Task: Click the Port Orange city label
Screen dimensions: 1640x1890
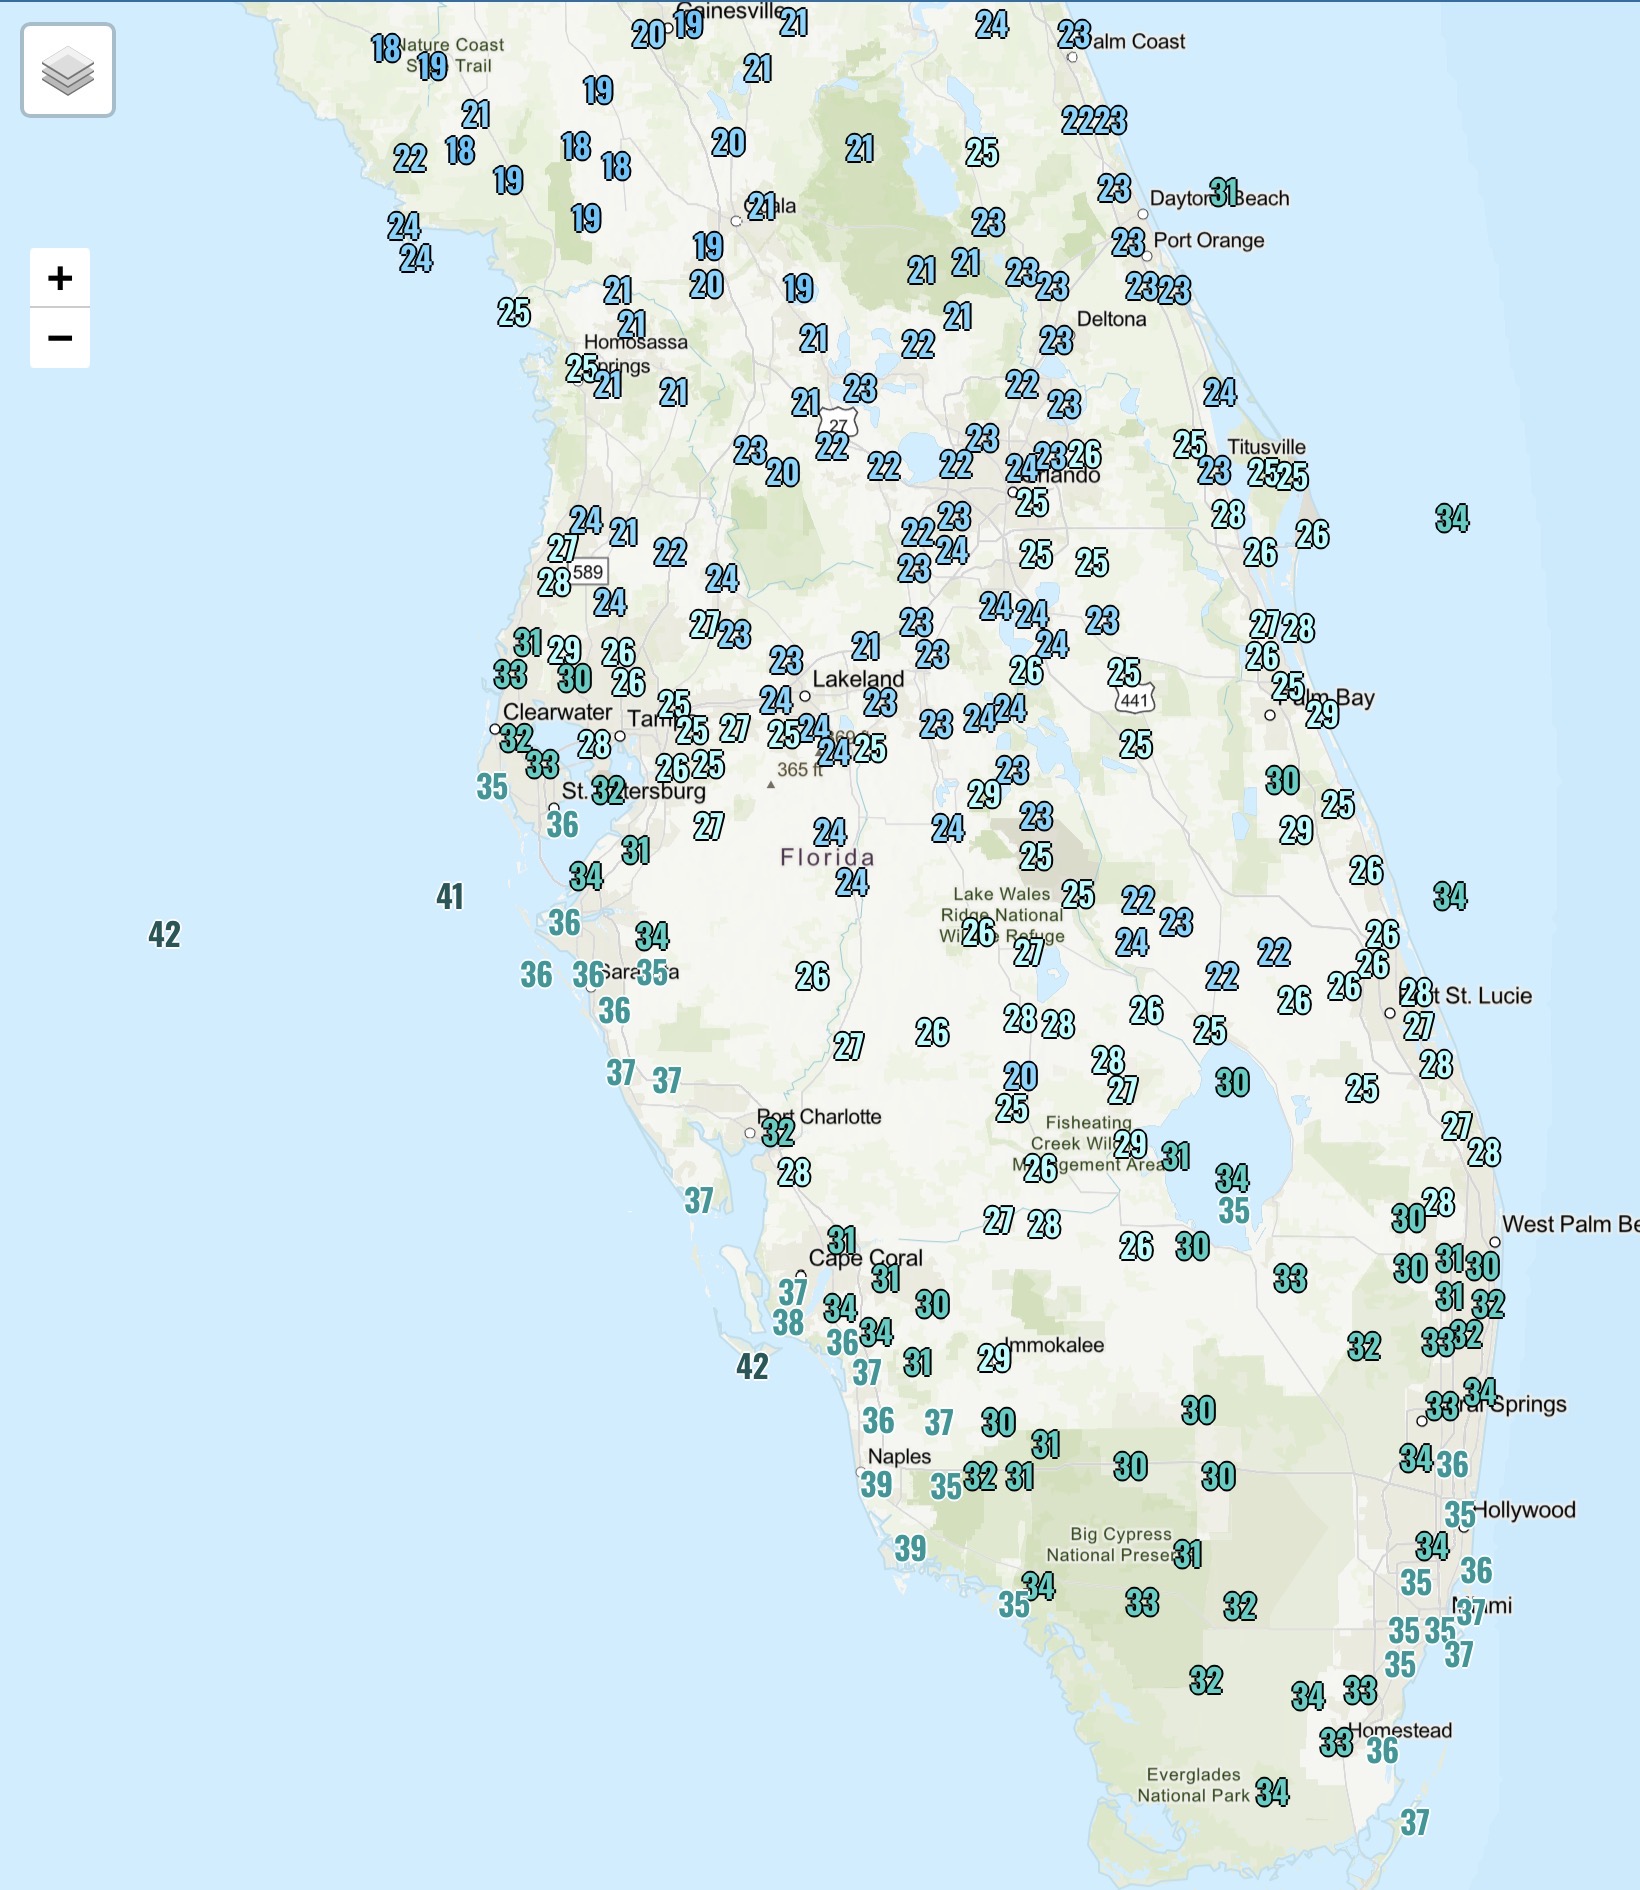Action: [x=1209, y=240]
